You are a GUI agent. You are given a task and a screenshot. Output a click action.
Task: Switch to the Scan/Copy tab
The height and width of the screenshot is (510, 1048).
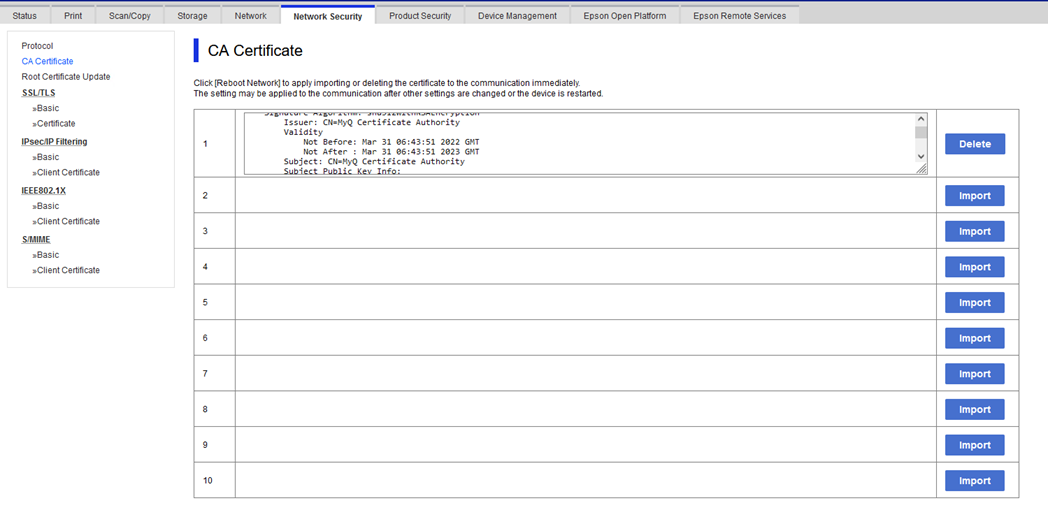[130, 16]
